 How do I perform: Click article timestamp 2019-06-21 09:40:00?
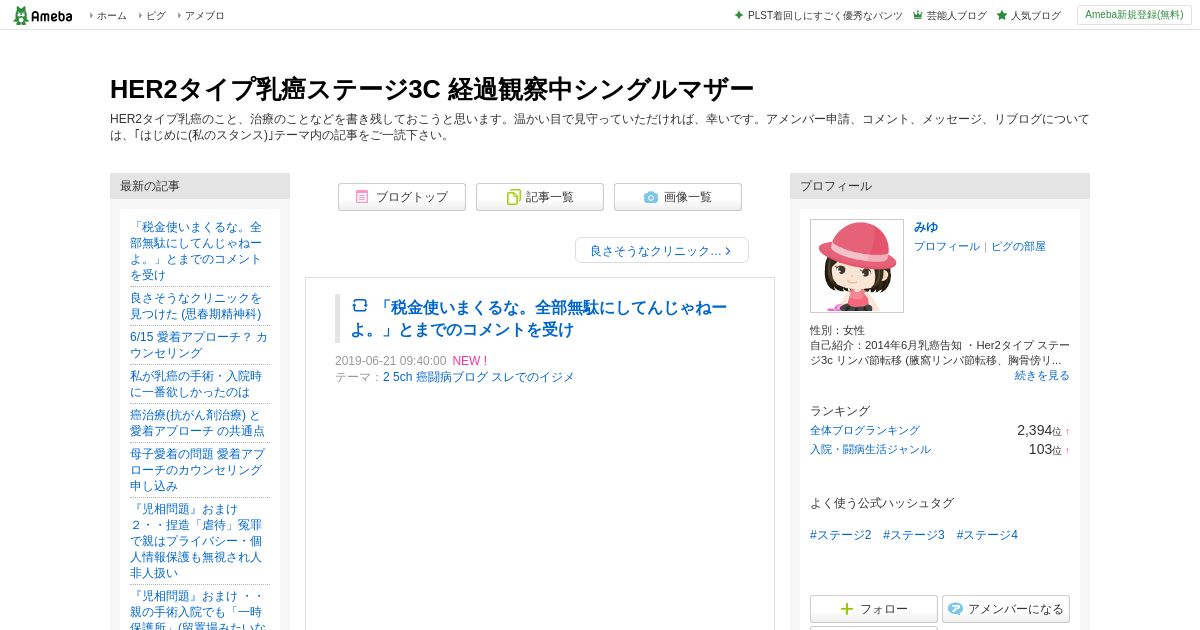point(391,361)
